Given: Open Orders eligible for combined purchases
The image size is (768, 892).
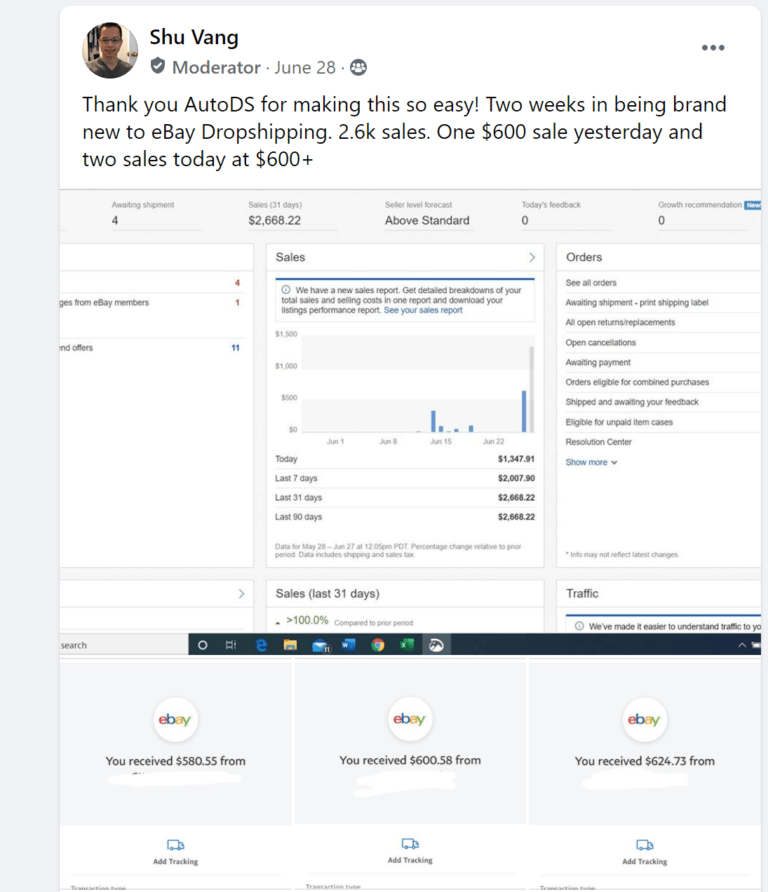Looking at the screenshot, I should [637, 382].
